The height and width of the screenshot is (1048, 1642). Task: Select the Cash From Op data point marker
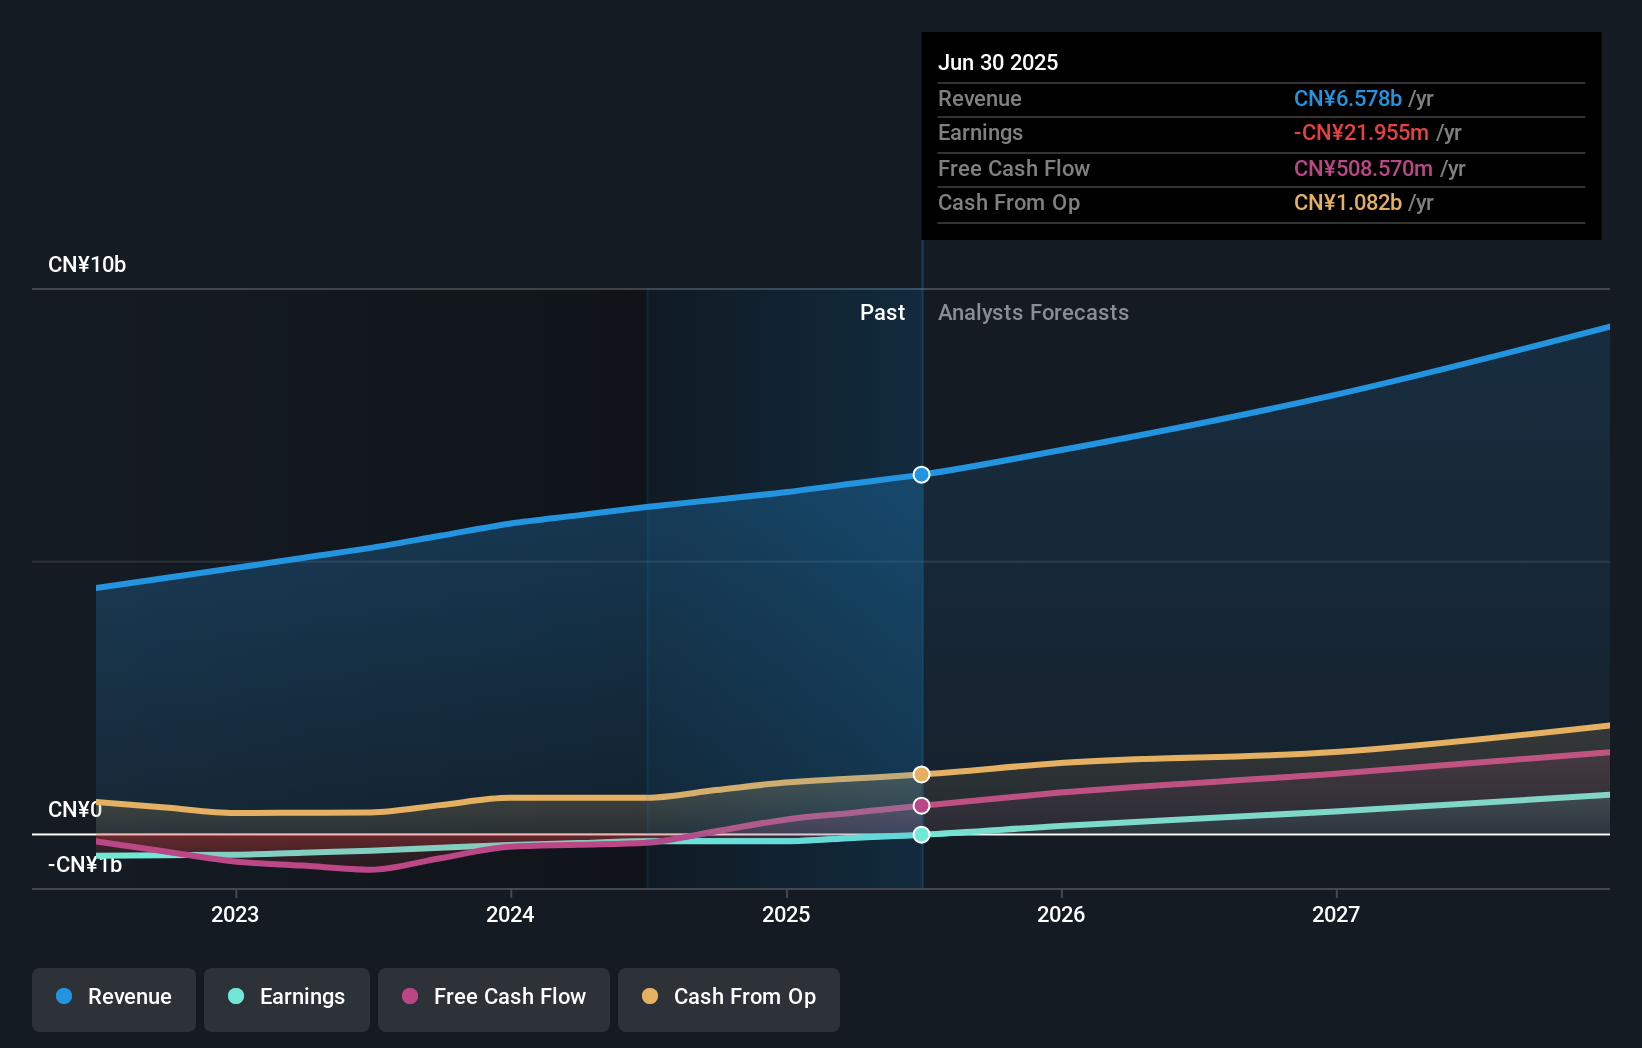922,774
